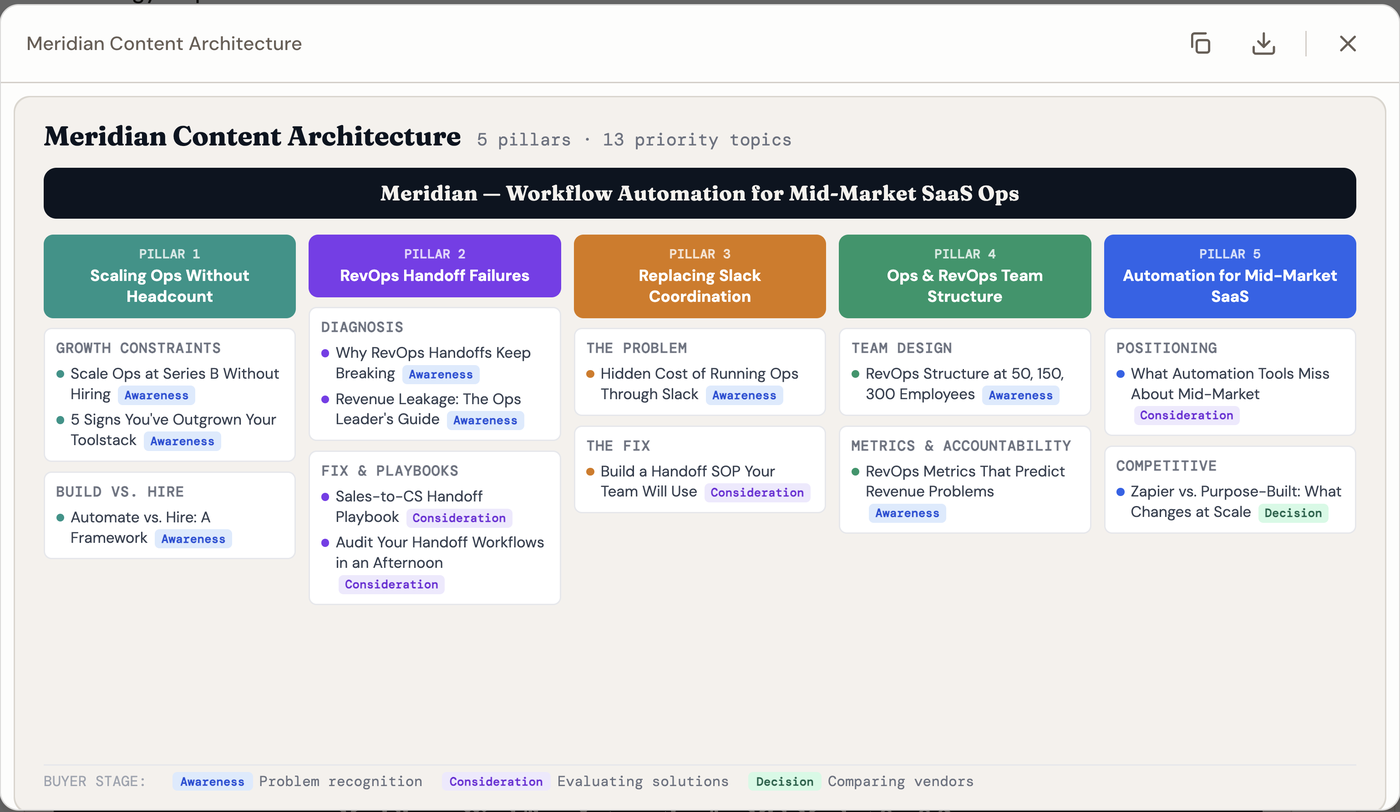
Task: Click Awareness tag under RevOps Metrics That Predict
Action: 907,513
